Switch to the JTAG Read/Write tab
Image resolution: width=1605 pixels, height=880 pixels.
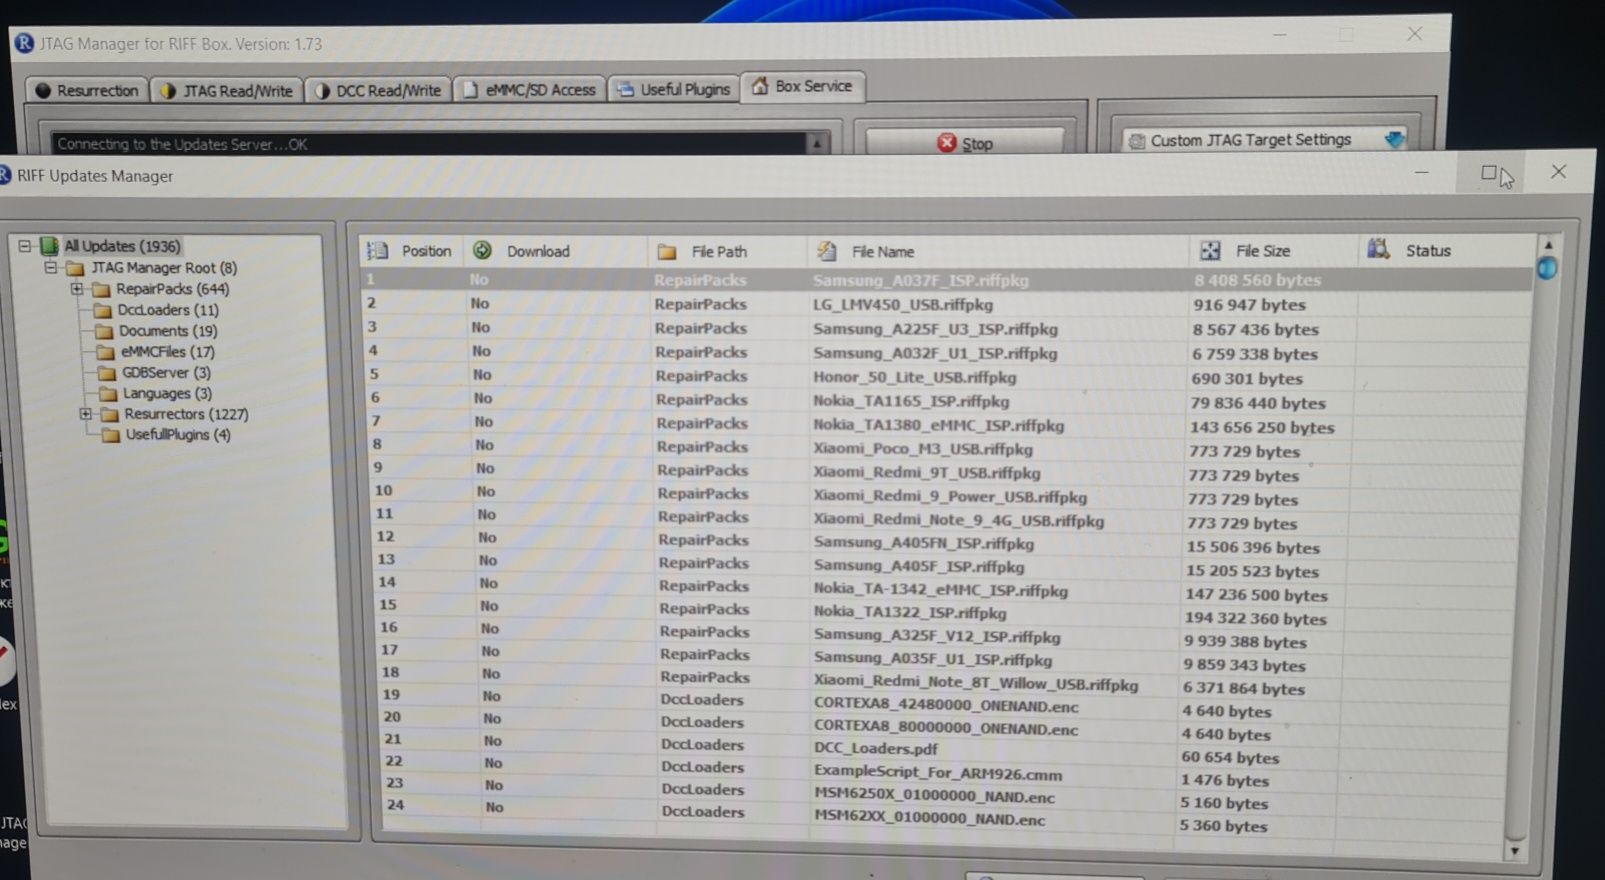coord(227,90)
